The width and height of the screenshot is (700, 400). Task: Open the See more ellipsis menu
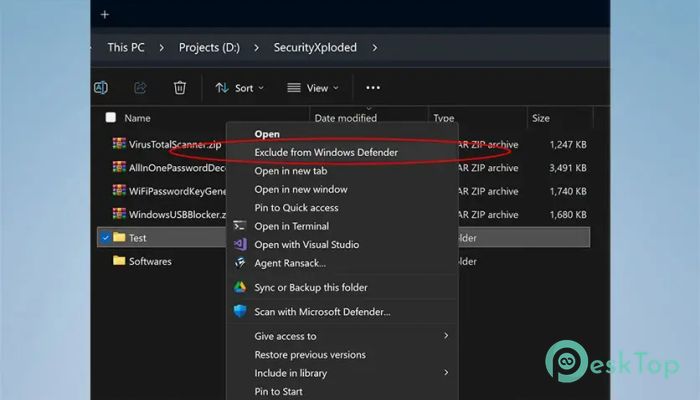pos(373,88)
